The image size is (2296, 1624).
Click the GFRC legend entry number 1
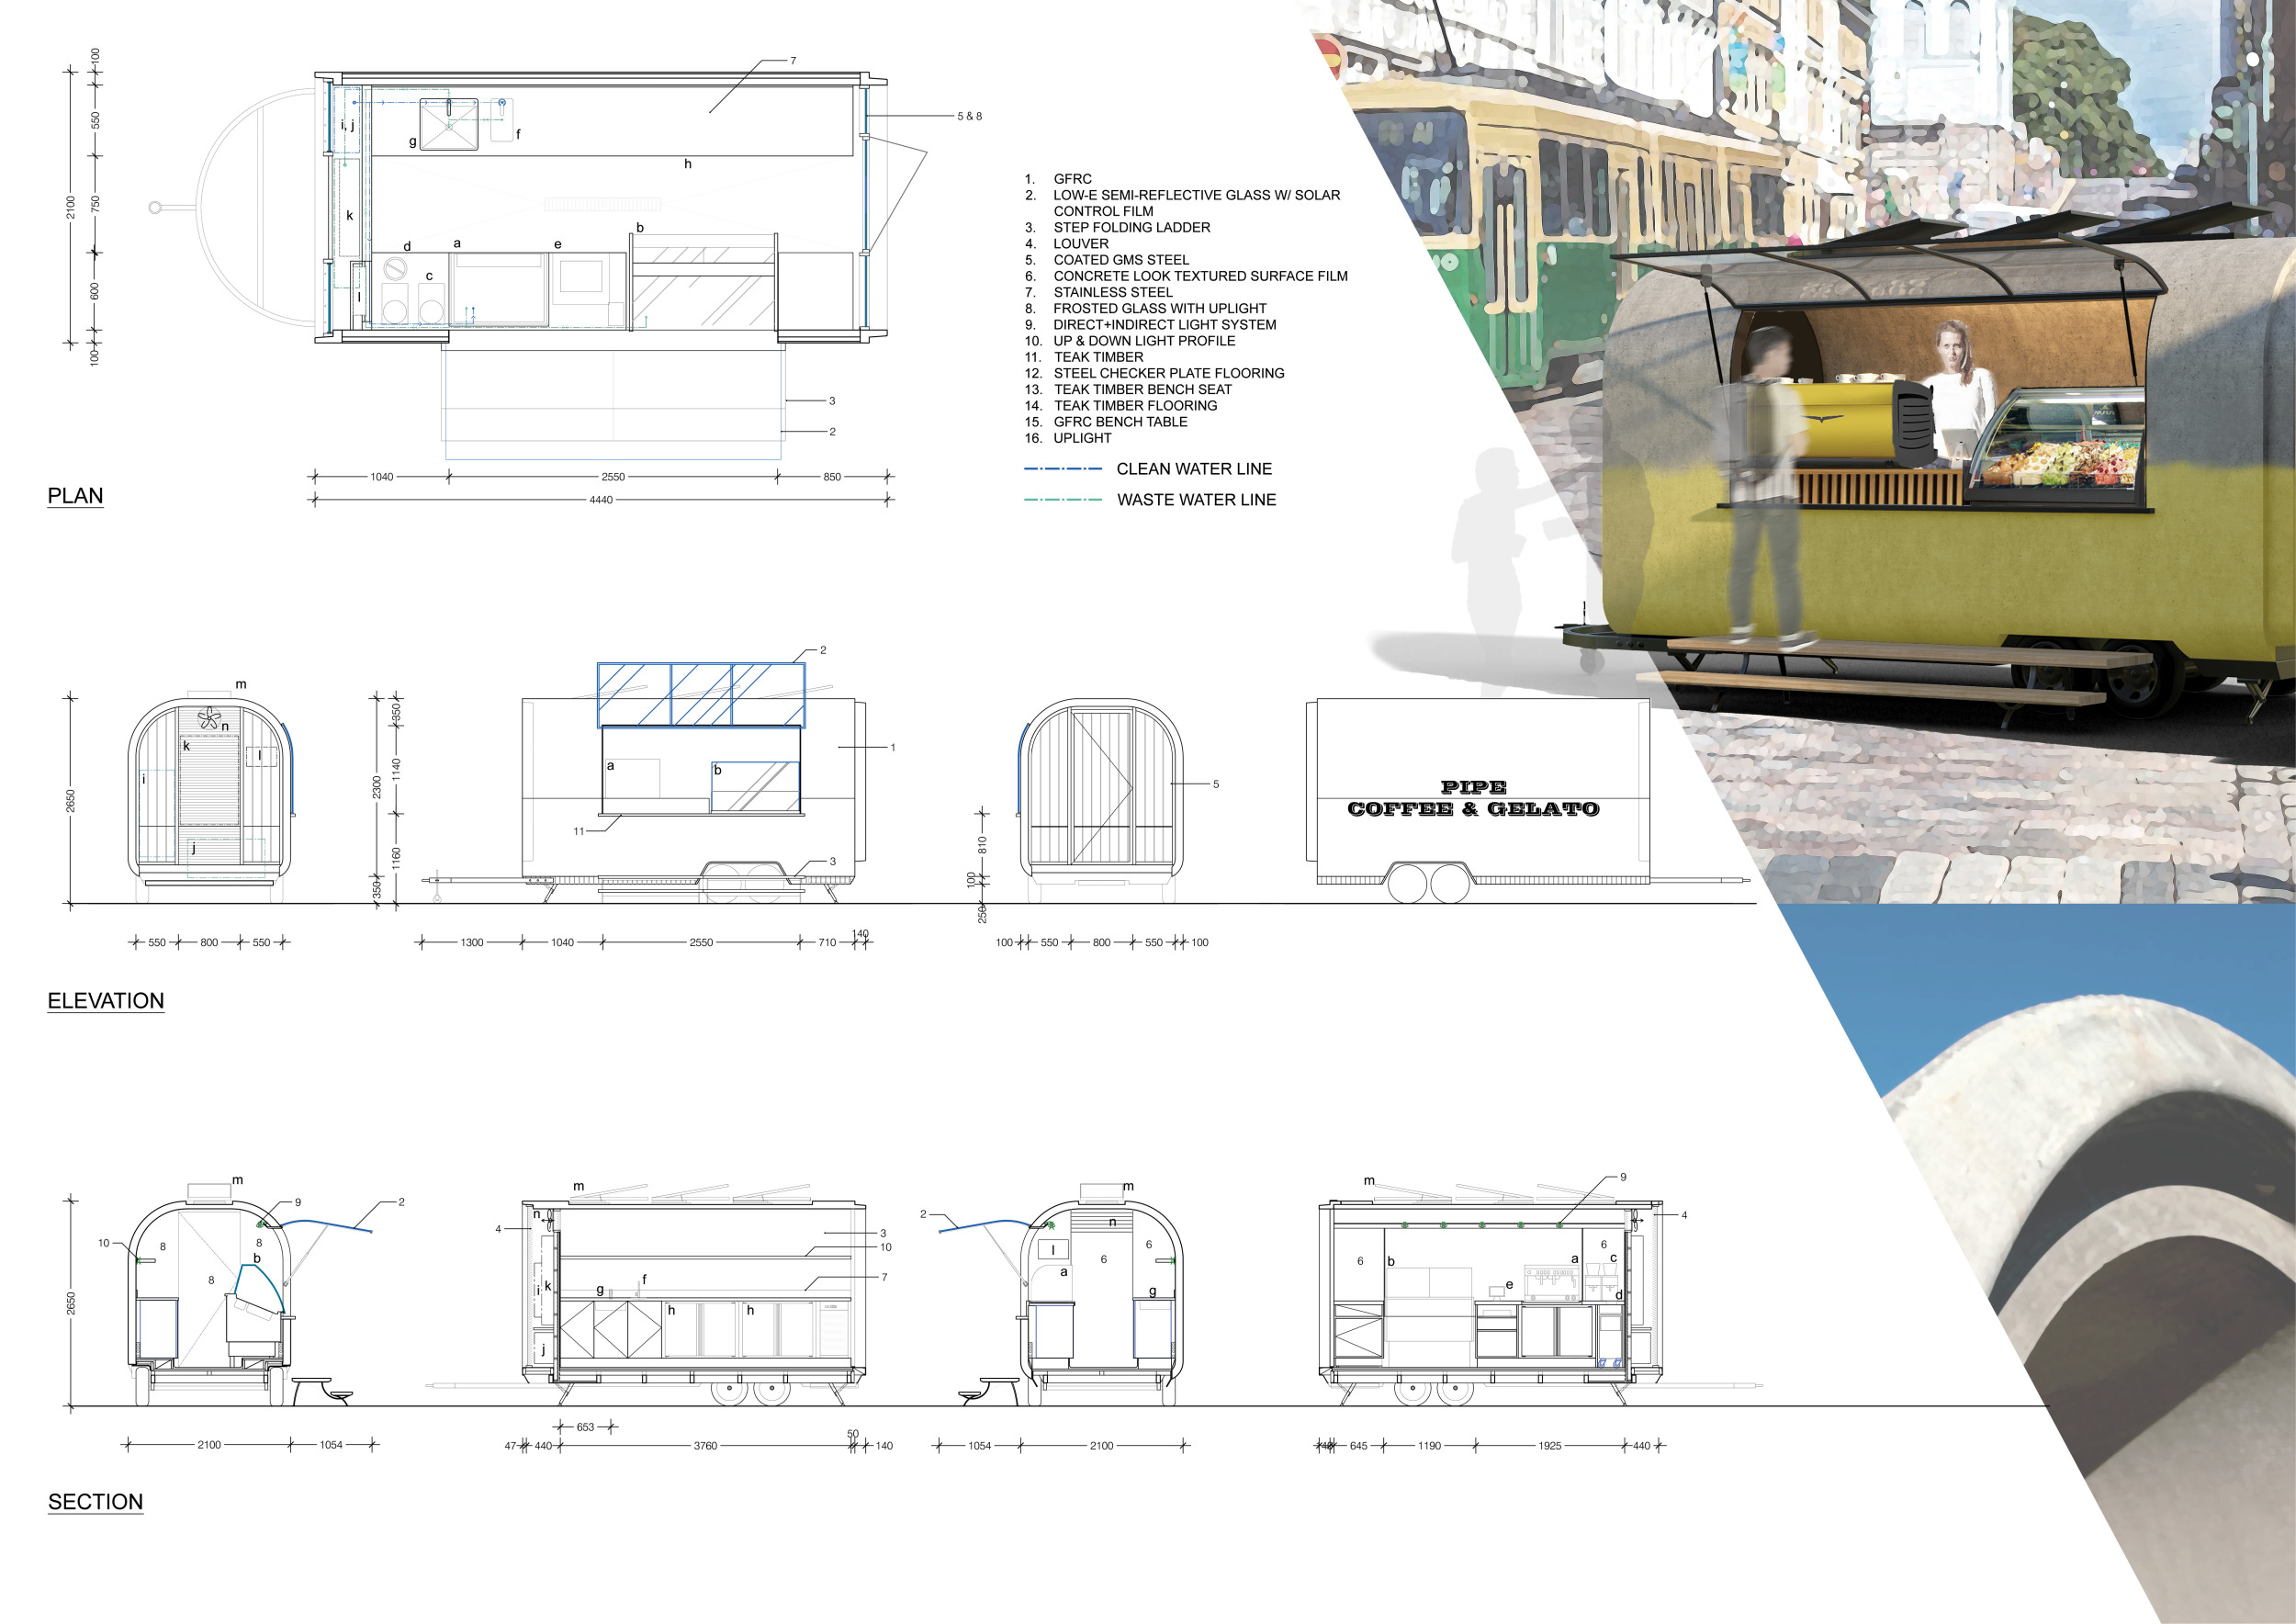coord(1072,179)
